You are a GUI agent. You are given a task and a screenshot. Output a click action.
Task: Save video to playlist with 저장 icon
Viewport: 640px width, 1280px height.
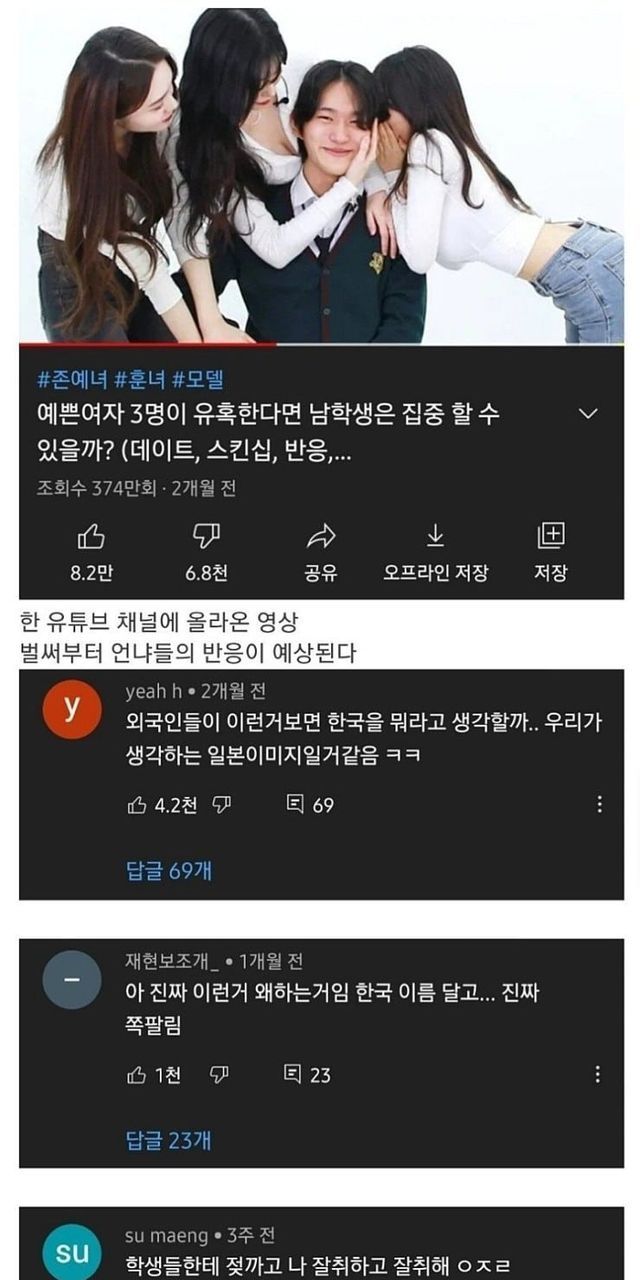[x=551, y=537]
